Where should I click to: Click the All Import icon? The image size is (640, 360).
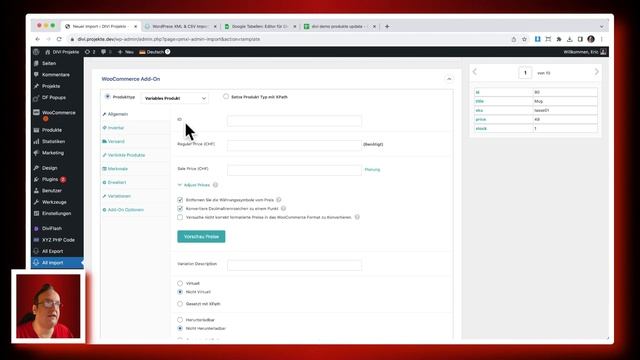coord(36,263)
